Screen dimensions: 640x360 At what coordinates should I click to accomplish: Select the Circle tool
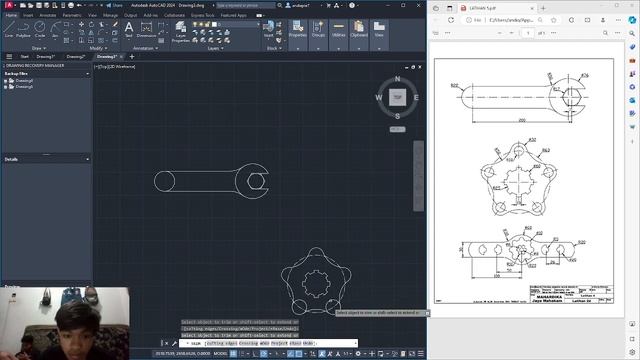40,29
